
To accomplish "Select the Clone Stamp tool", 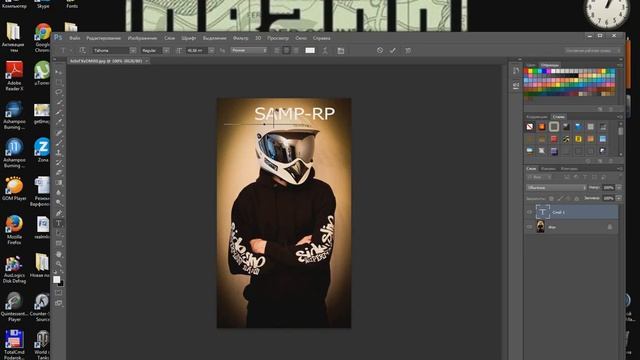I will click(x=59, y=153).
